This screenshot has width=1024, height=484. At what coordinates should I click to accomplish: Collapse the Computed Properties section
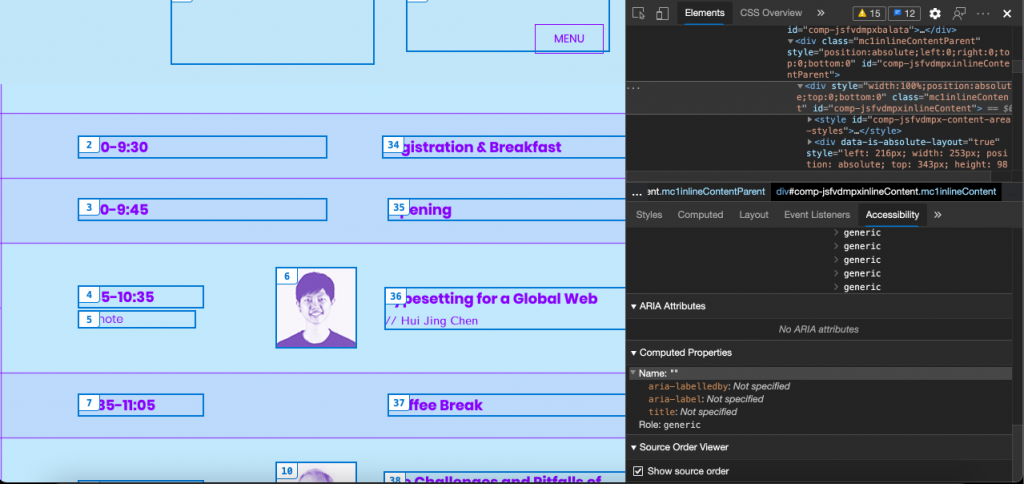pos(633,353)
